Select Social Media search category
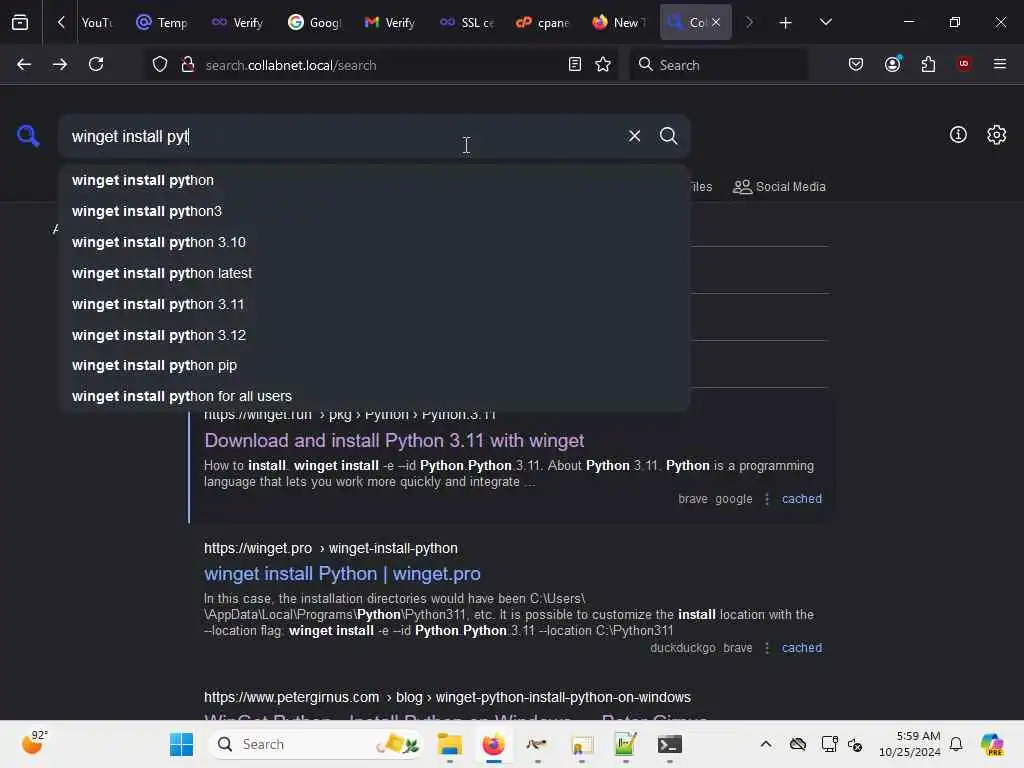Viewport: 1024px width, 768px height. click(779, 187)
